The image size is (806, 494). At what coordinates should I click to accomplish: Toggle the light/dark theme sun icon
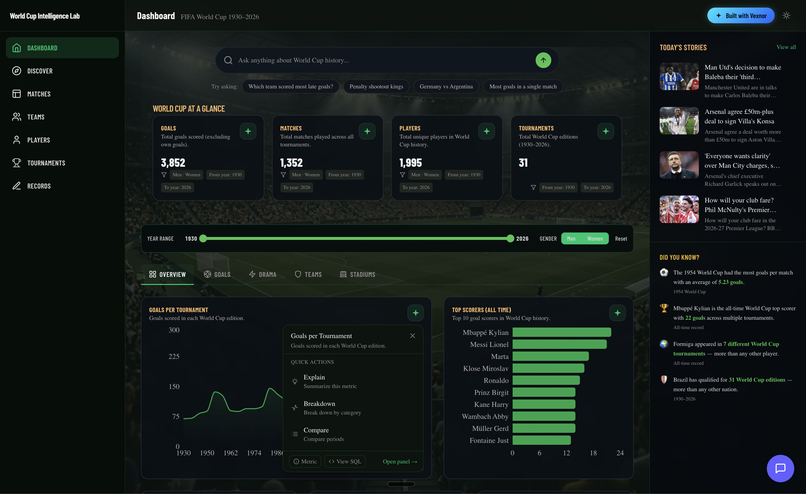786,15
